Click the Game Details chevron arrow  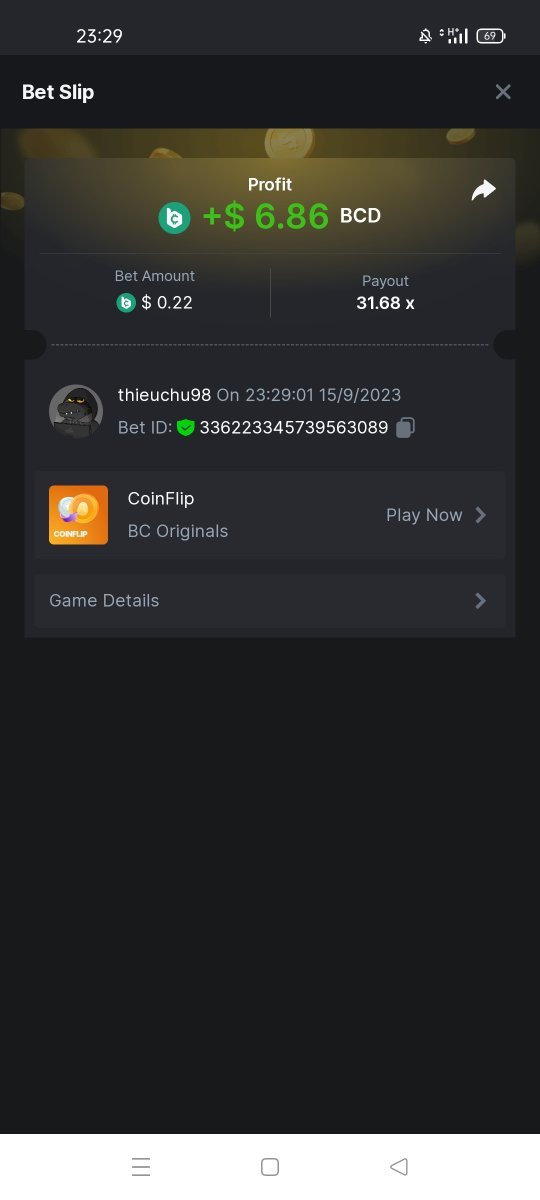481,601
